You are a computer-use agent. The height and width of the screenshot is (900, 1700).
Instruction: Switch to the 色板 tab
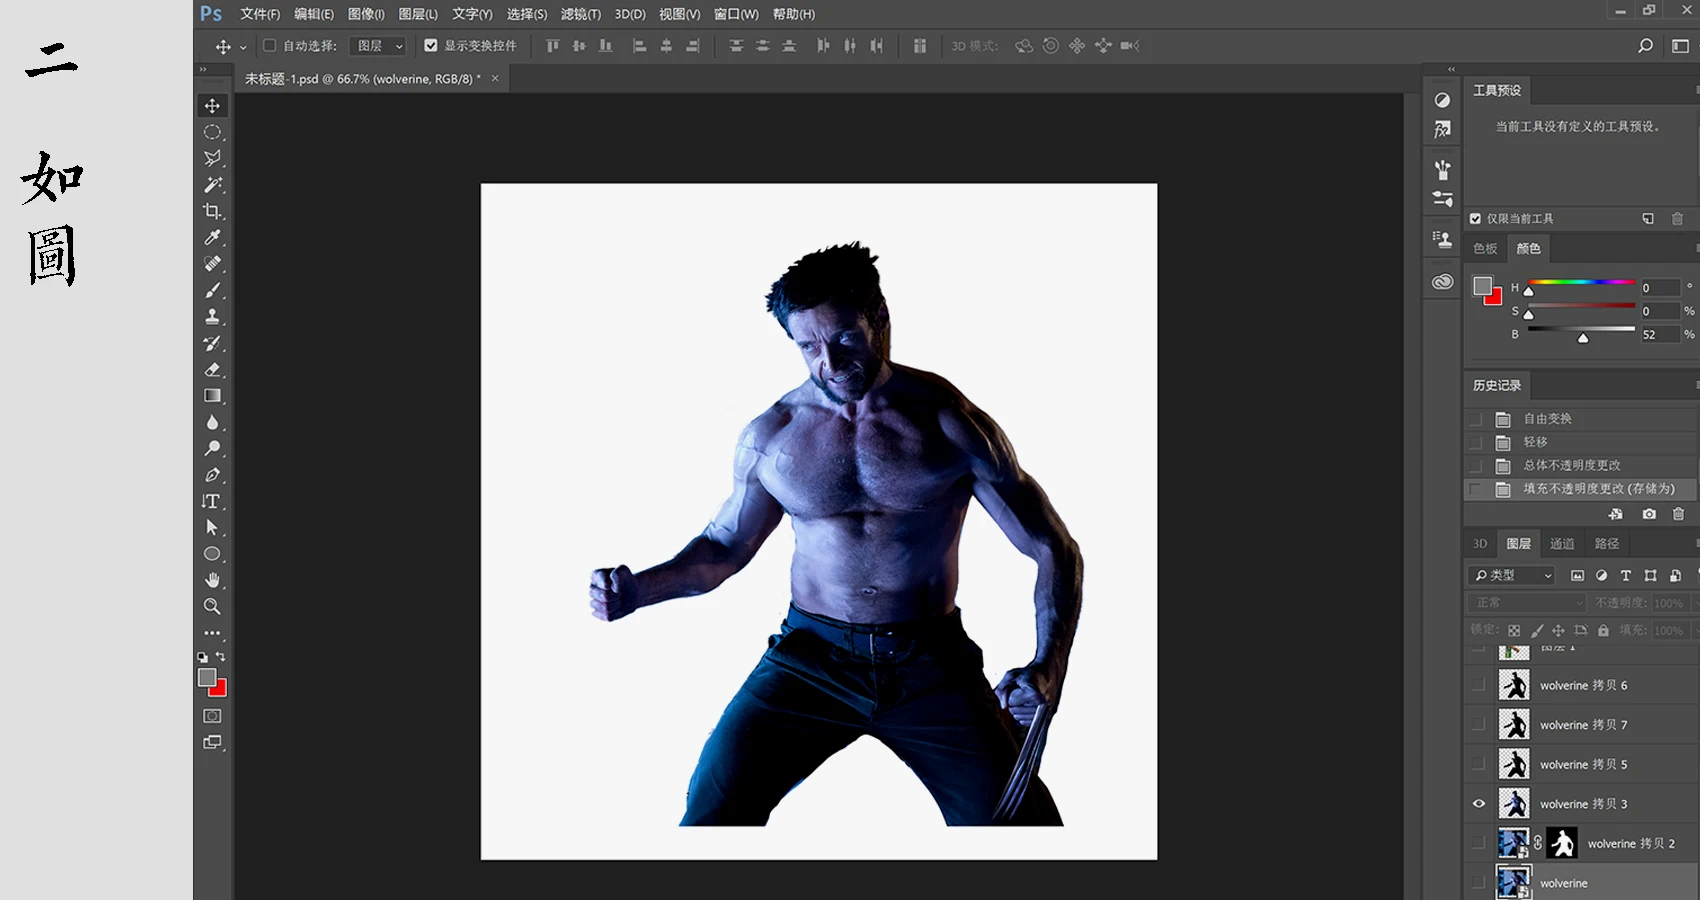pos(1485,249)
